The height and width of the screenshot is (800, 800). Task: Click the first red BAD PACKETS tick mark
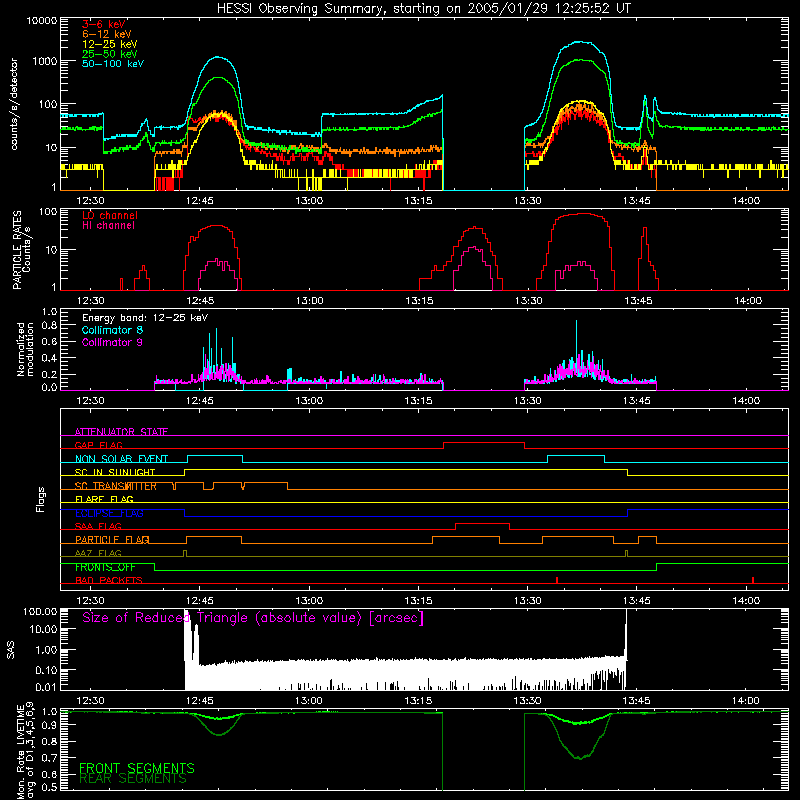tap(557, 580)
